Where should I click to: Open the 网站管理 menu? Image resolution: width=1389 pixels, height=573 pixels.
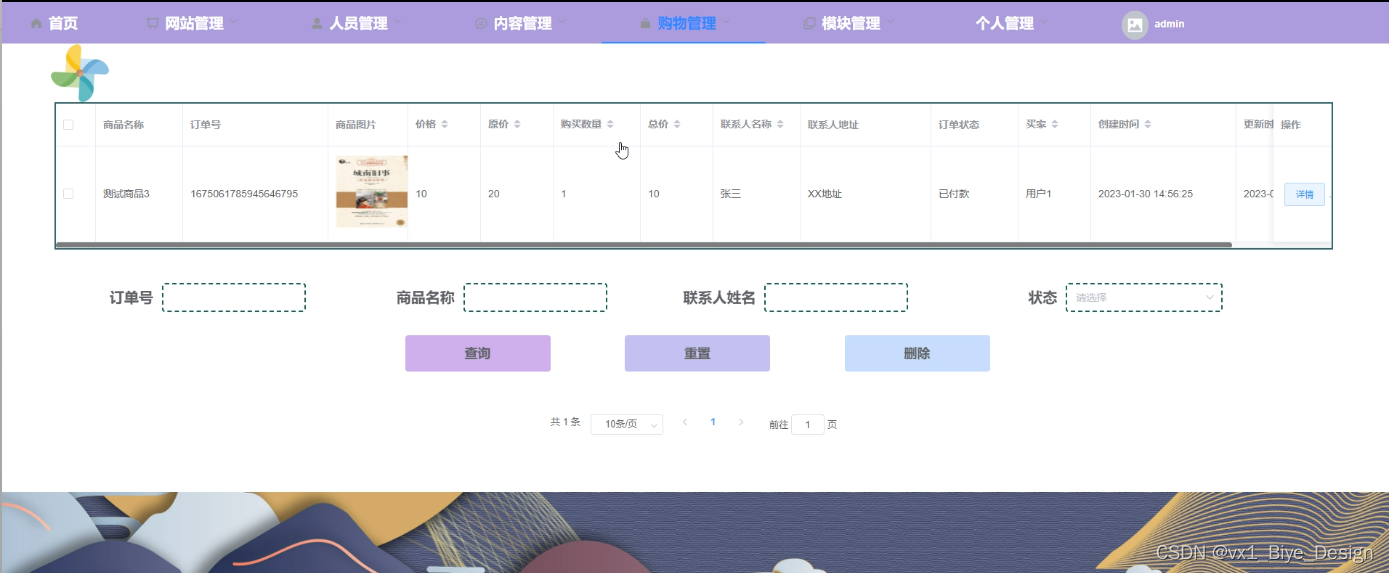pyautogui.click(x=192, y=23)
